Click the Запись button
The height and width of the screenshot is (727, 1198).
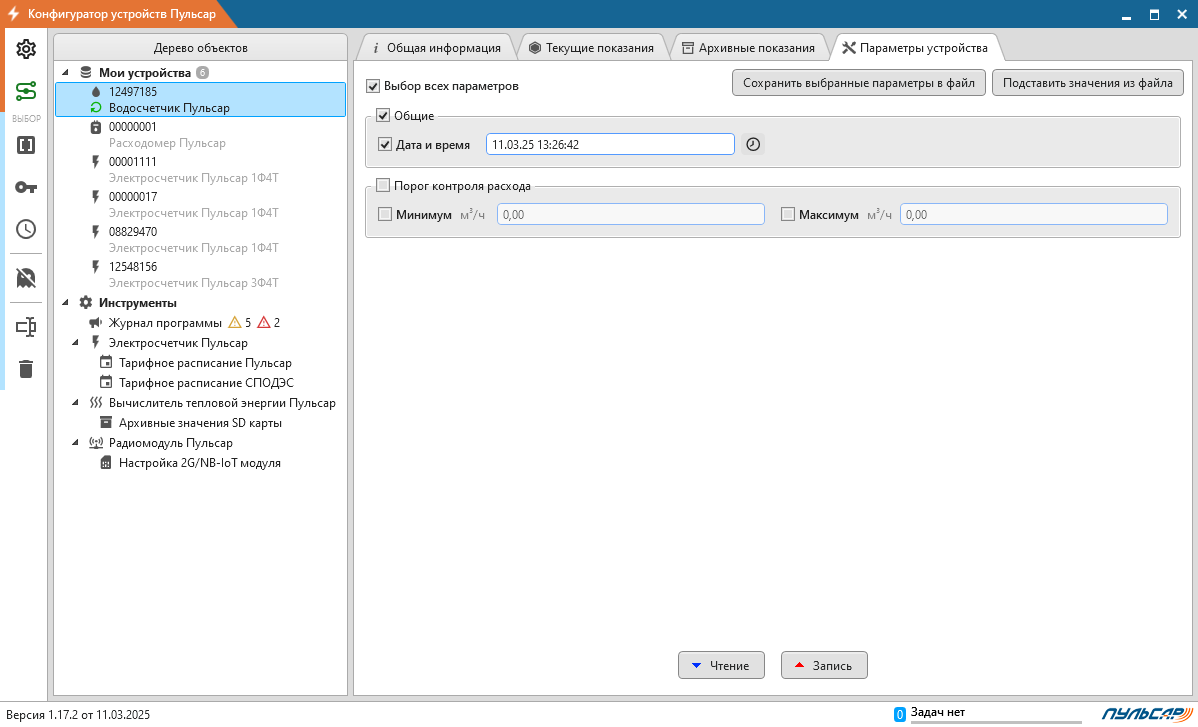tap(824, 665)
